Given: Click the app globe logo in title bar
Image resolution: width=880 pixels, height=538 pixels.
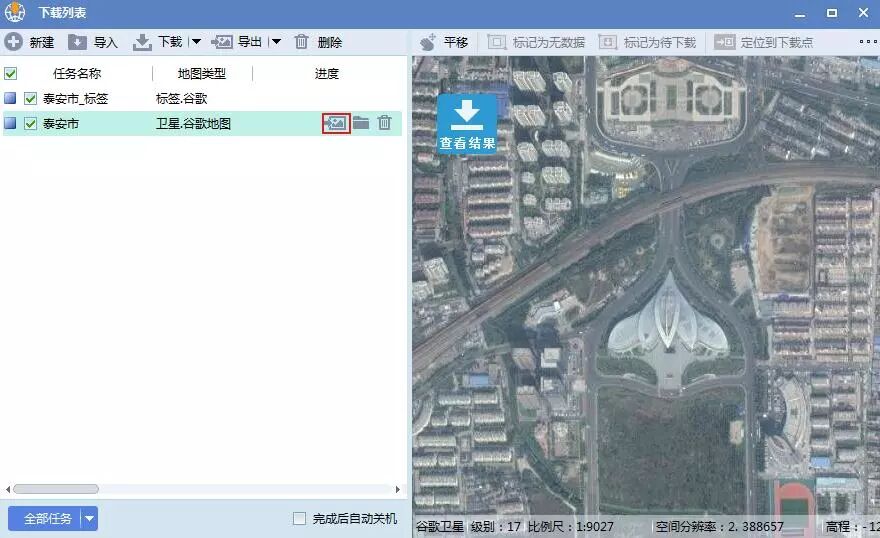Looking at the screenshot, I should [15, 12].
